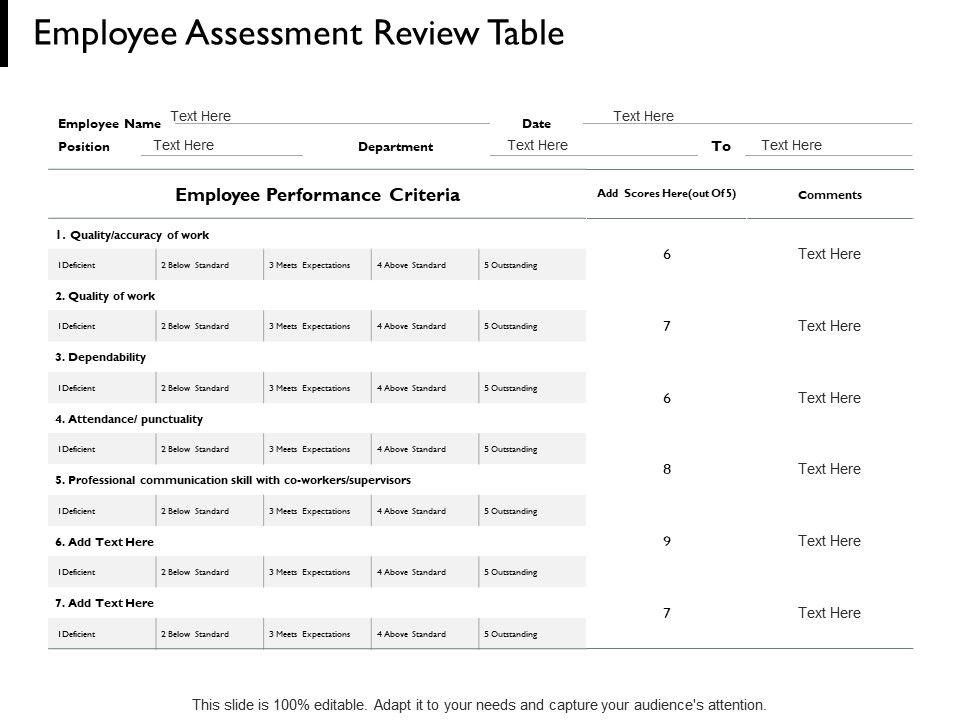Select '4 Above Standard' under Attendance/punctuality
This screenshot has width=960, height=720.
pyautogui.click(x=412, y=449)
